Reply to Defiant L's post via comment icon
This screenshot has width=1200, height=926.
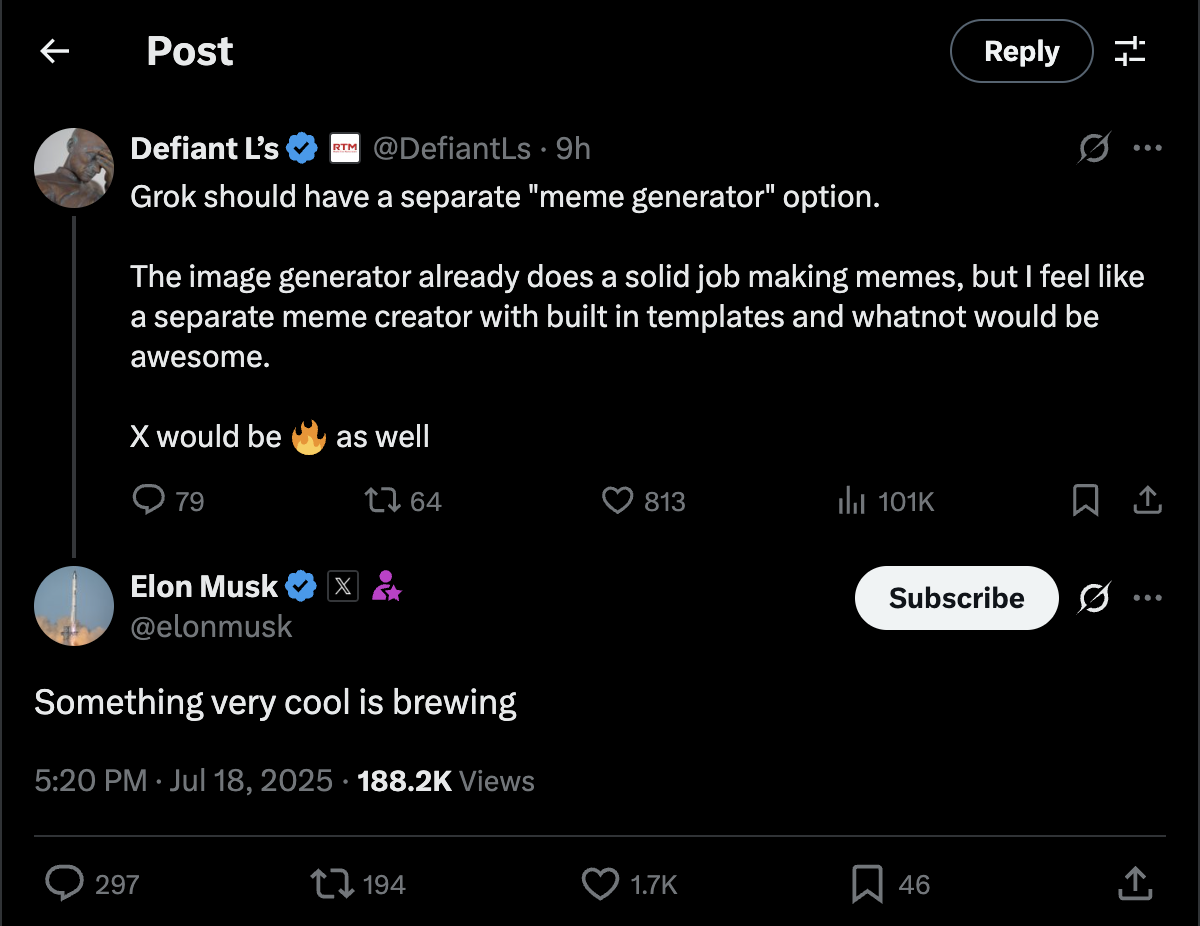(149, 500)
